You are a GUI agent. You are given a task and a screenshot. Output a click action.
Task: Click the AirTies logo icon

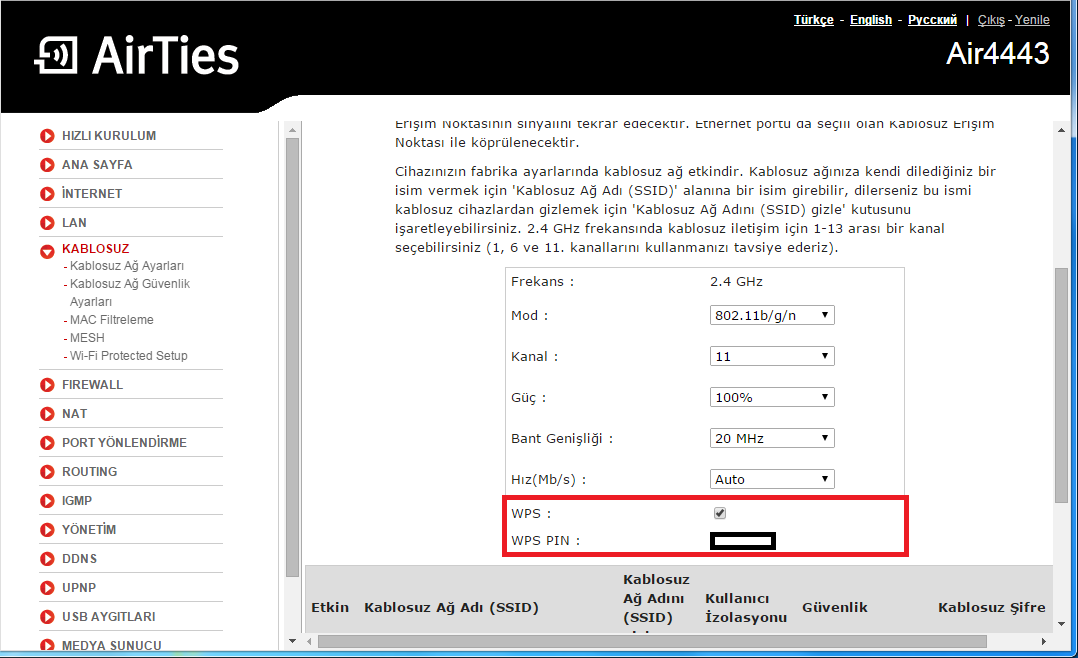(x=56, y=55)
